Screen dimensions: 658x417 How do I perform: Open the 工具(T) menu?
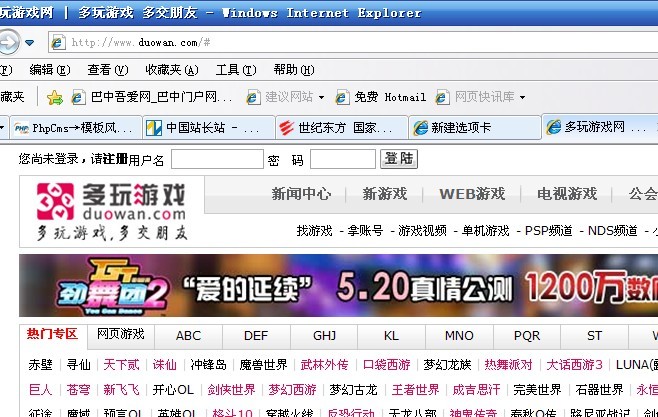(x=235, y=70)
